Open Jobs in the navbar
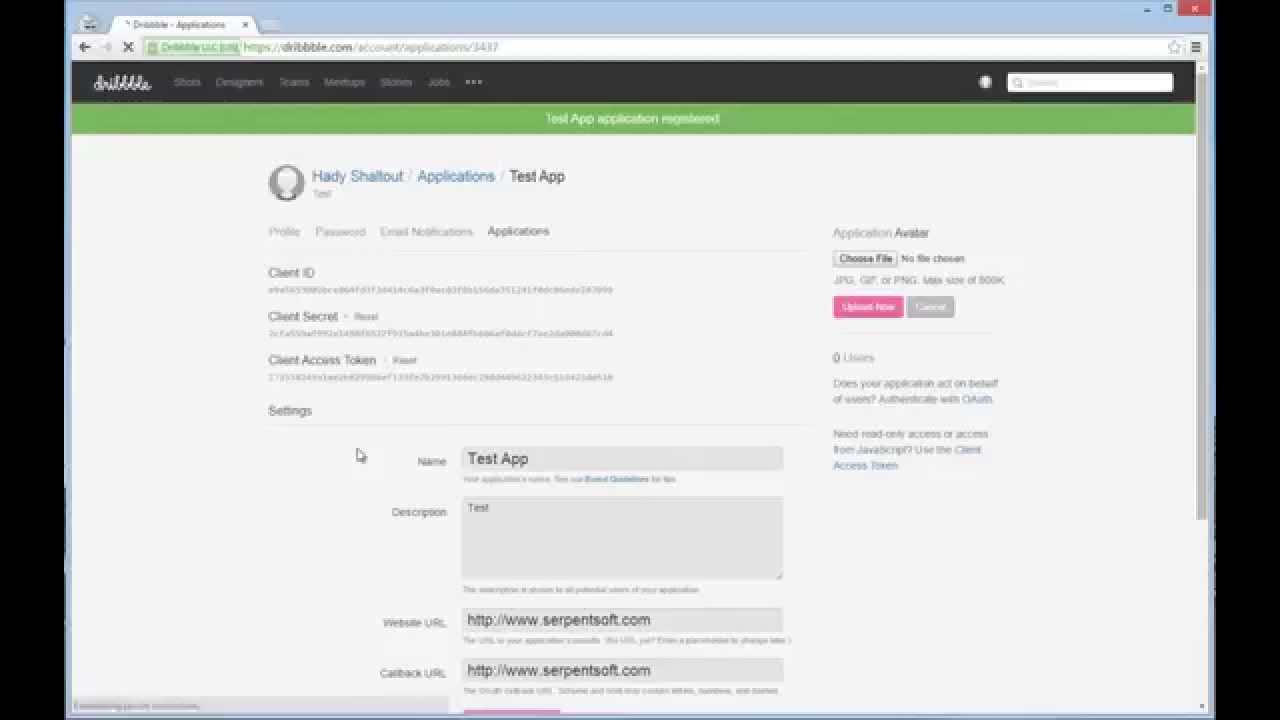1280x720 pixels. click(x=439, y=82)
